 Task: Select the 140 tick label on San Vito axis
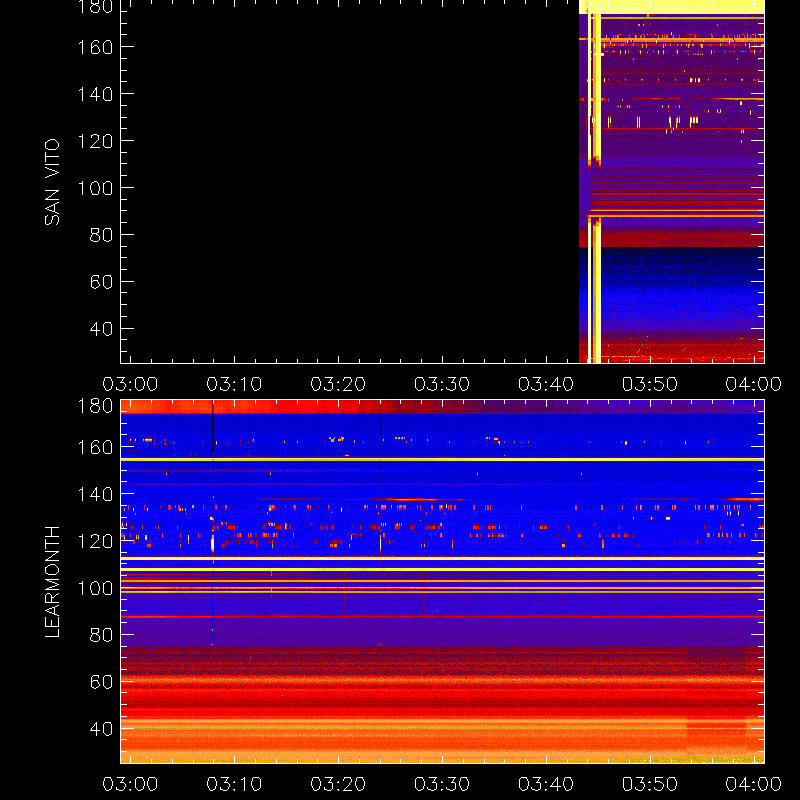click(95, 94)
